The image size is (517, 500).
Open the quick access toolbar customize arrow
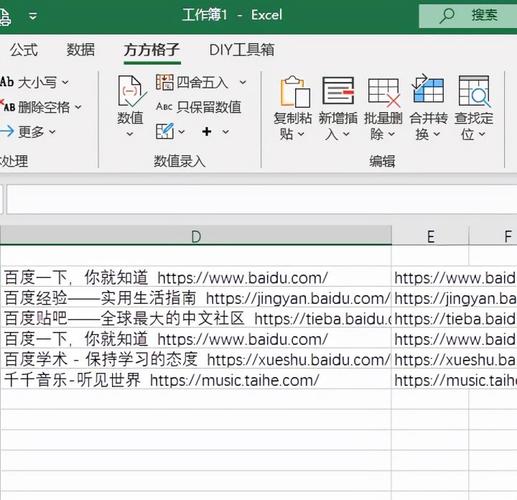point(33,16)
